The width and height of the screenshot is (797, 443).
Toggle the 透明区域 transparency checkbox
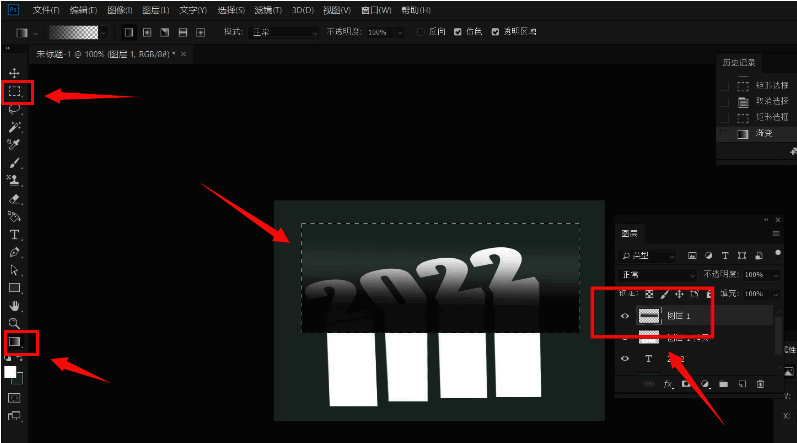pyautogui.click(x=495, y=32)
